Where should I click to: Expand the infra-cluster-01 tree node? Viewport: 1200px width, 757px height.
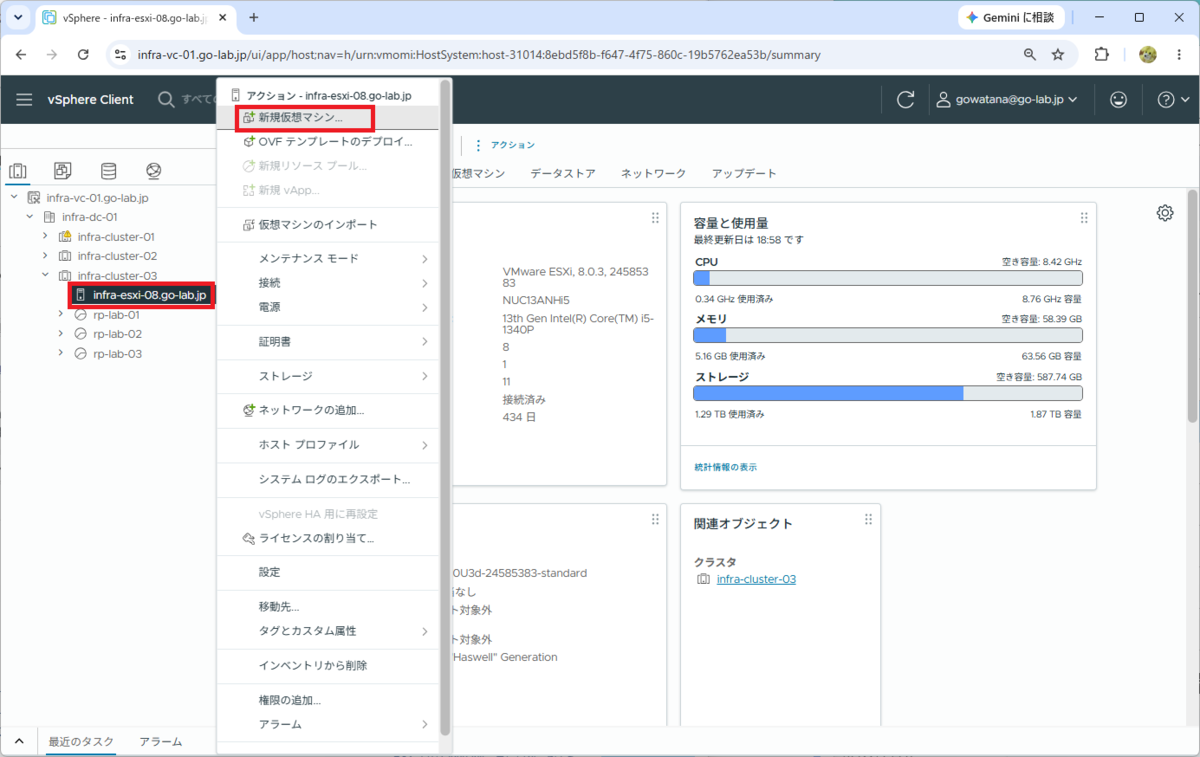coord(45,236)
